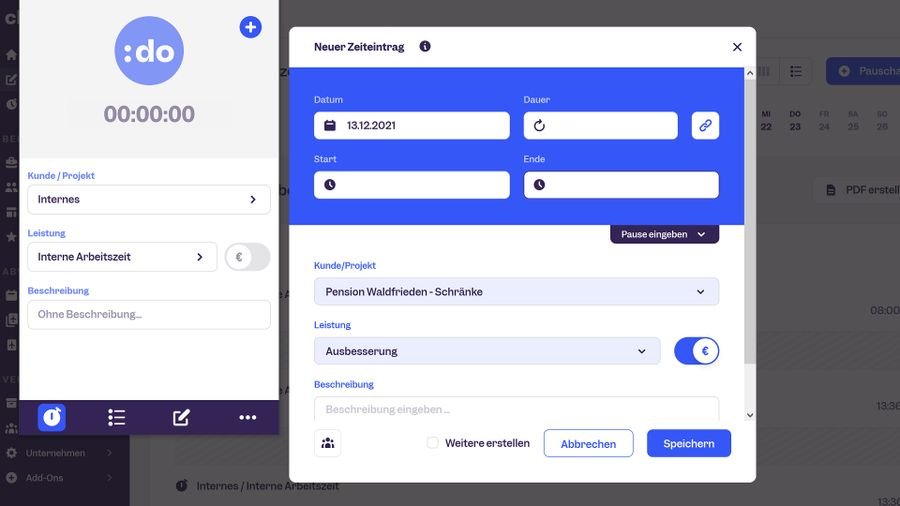Open the list view icon in bottom bar
This screenshot has width=900, height=506.
[116, 417]
